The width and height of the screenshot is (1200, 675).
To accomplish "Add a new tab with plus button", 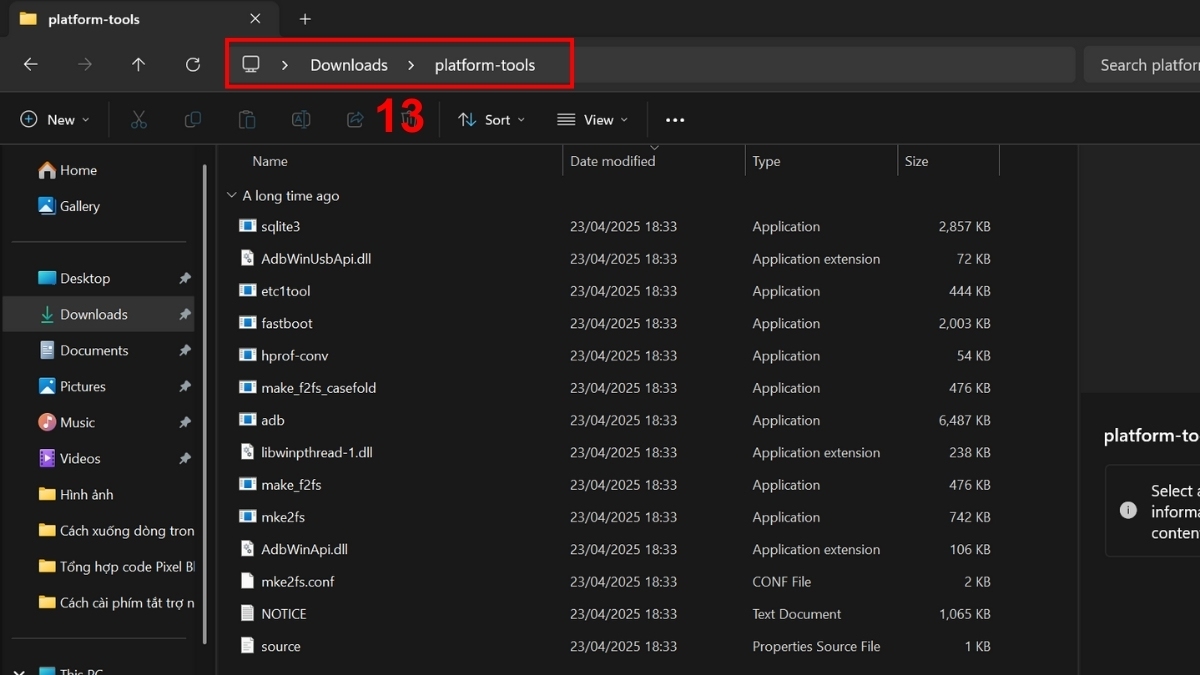I will (x=305, y=19).
